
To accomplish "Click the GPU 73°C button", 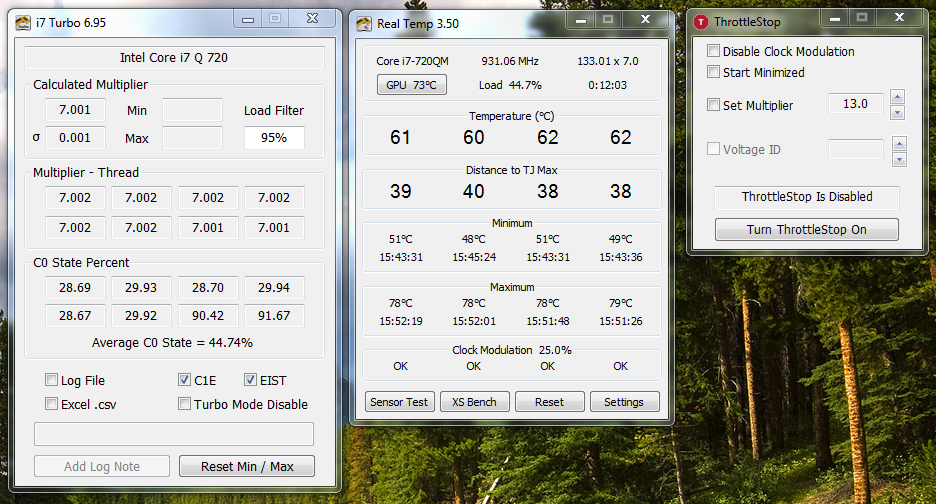I will [411, 85].
